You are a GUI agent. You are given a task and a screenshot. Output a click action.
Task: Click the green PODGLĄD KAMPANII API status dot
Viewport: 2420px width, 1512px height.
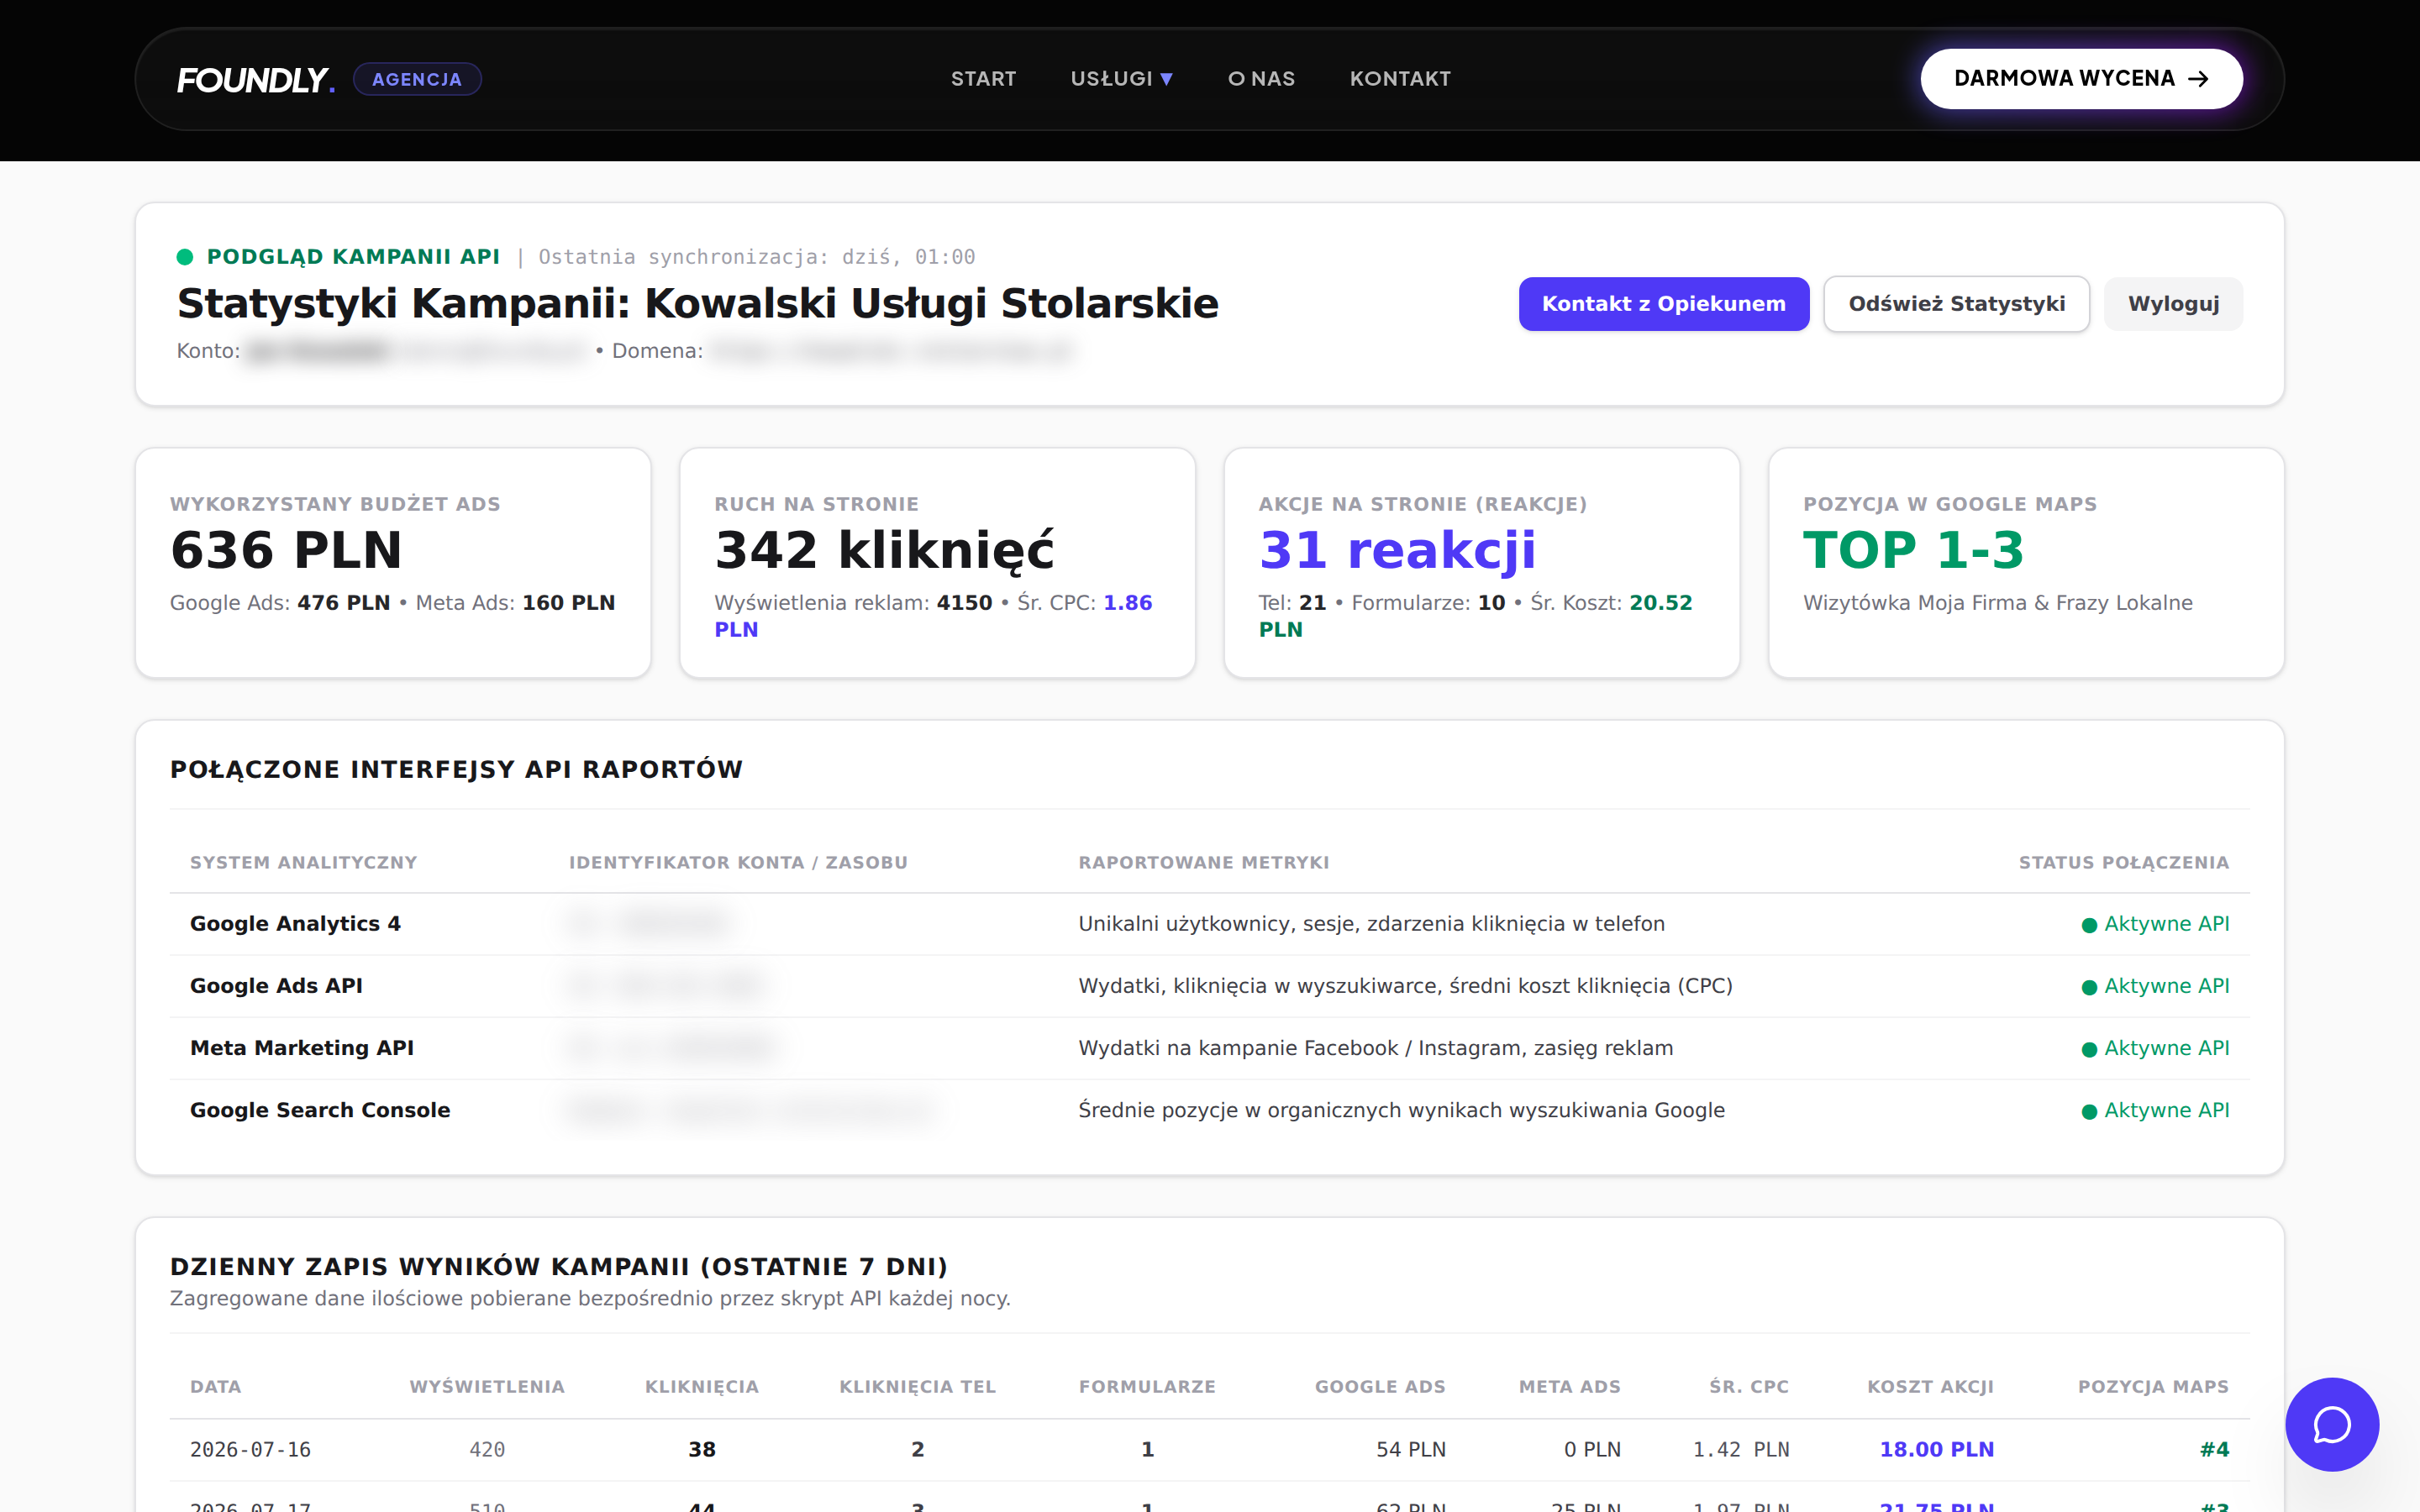185,257
